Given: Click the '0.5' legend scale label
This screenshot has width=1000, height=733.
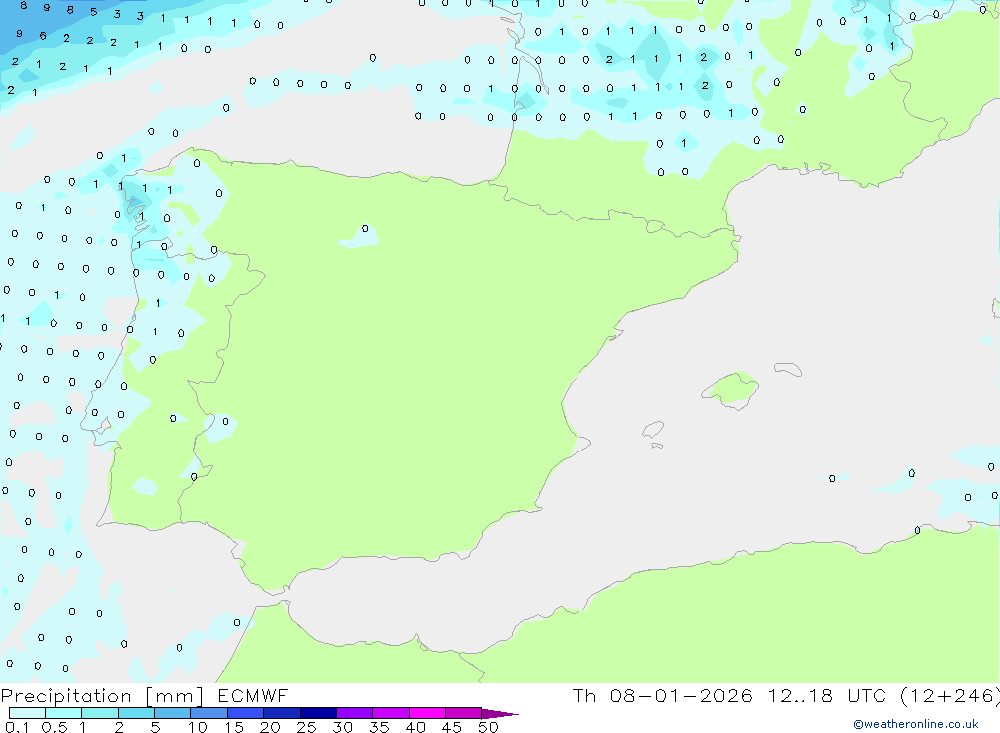Looking at the screenshot, I should coord(54,727).
